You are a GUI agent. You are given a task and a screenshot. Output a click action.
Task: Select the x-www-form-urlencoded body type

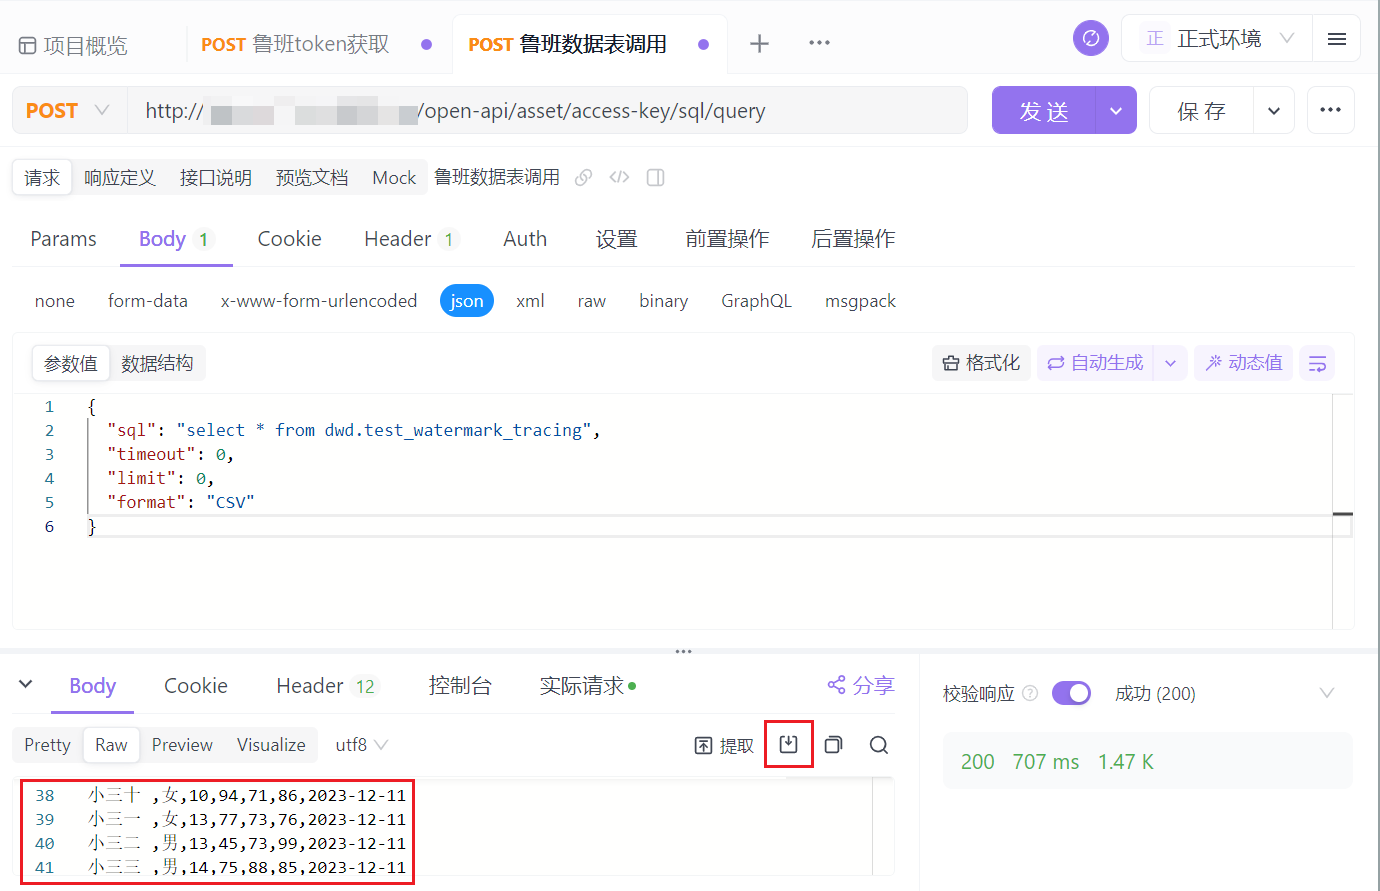pyautogui.click(x=319, y=301)
